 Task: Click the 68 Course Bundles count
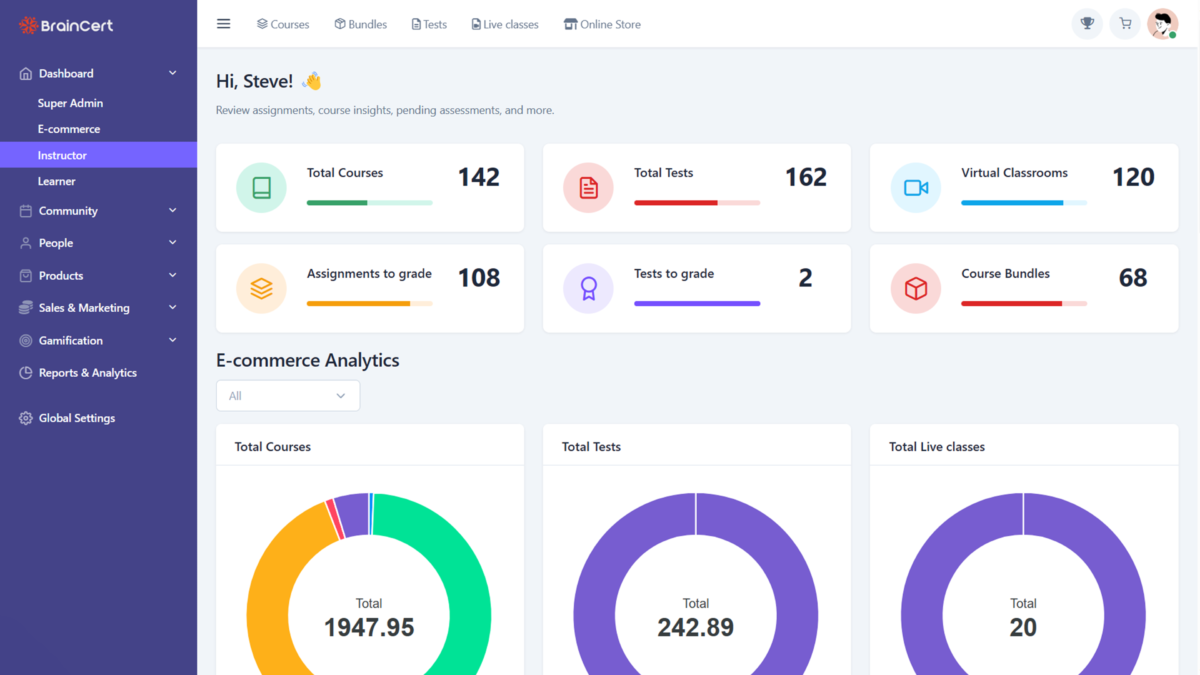1133,278
